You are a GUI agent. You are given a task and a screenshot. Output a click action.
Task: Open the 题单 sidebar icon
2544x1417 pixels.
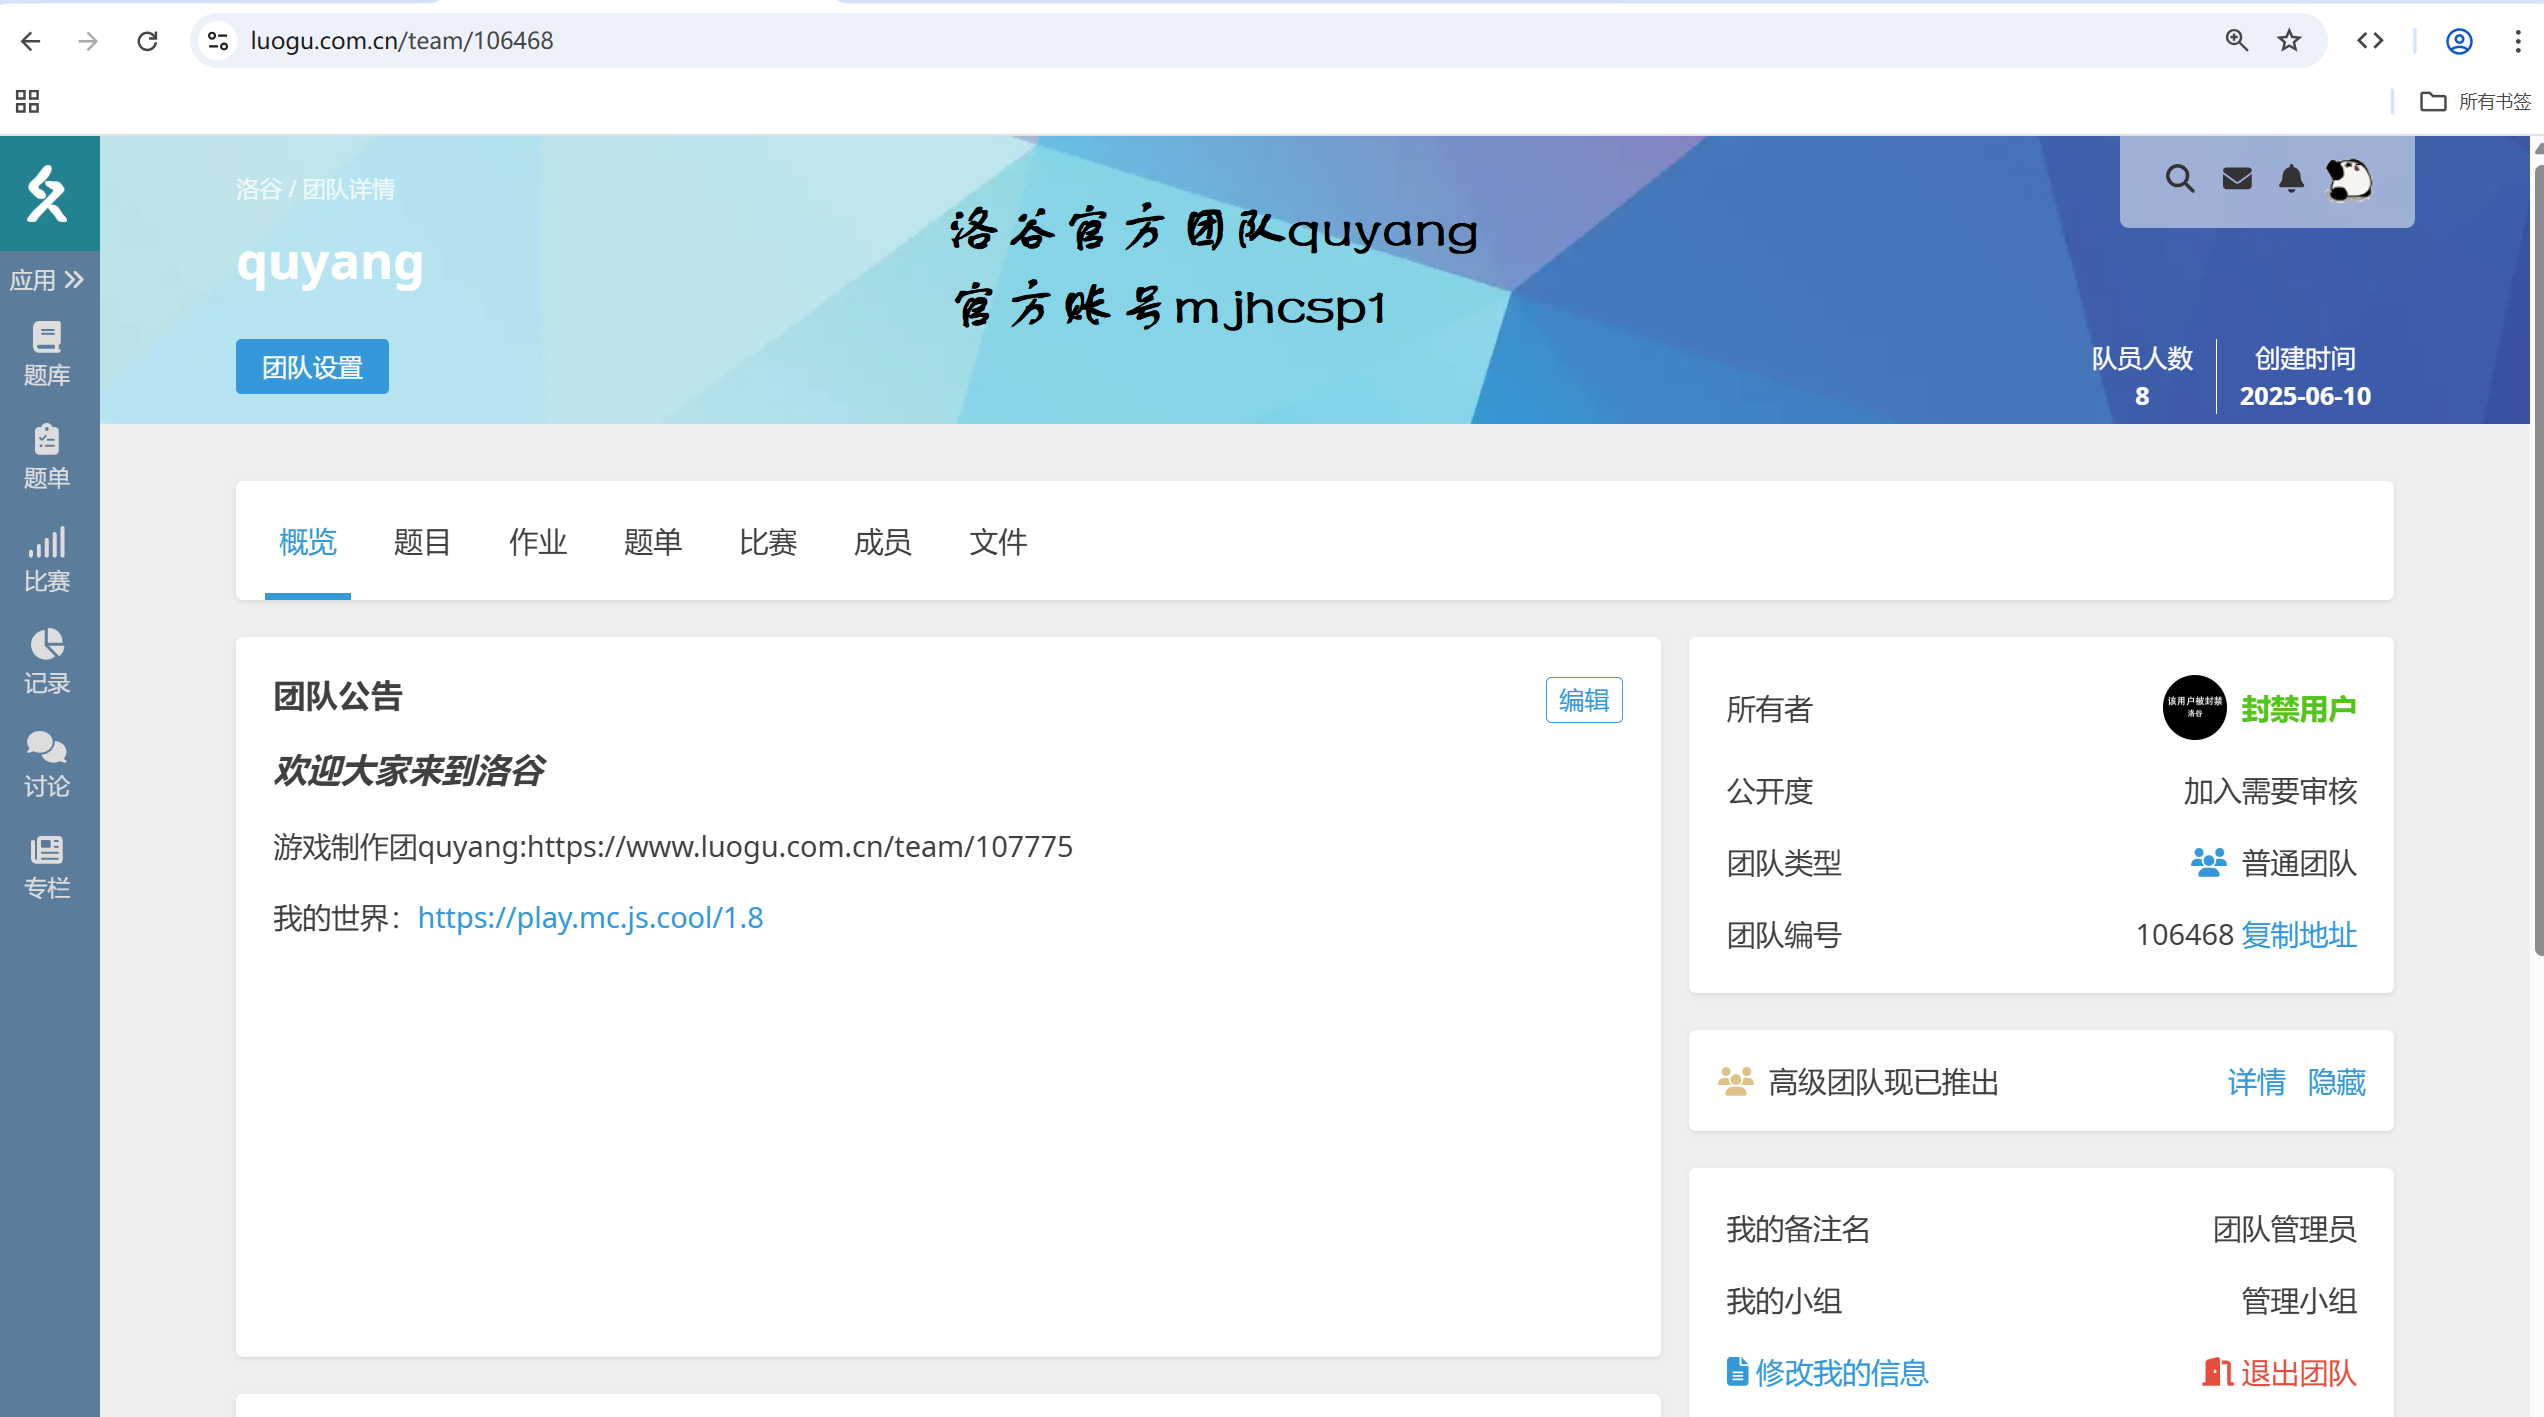tap(47, 456)
